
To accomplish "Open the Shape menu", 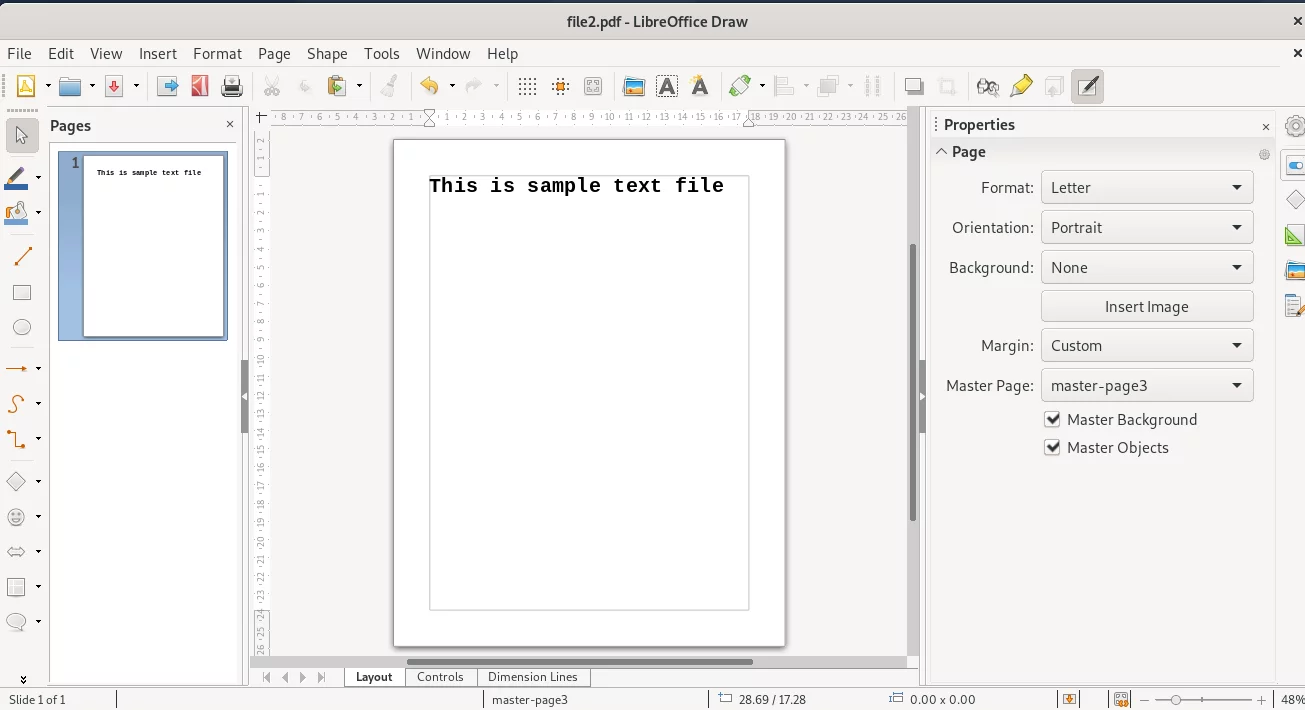I will coord(327,53).
